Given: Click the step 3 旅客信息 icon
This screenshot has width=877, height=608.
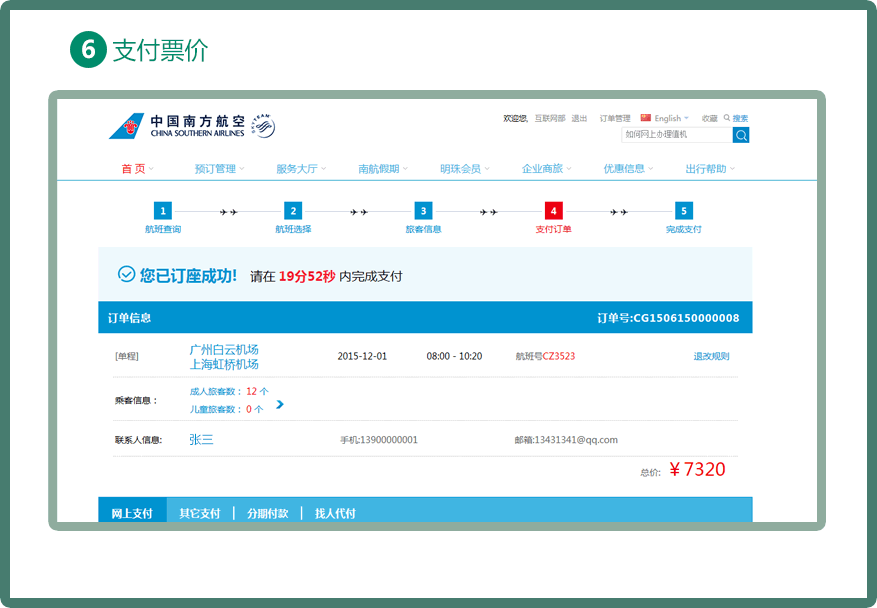Looking at the screenshot, I should (423, 211).
